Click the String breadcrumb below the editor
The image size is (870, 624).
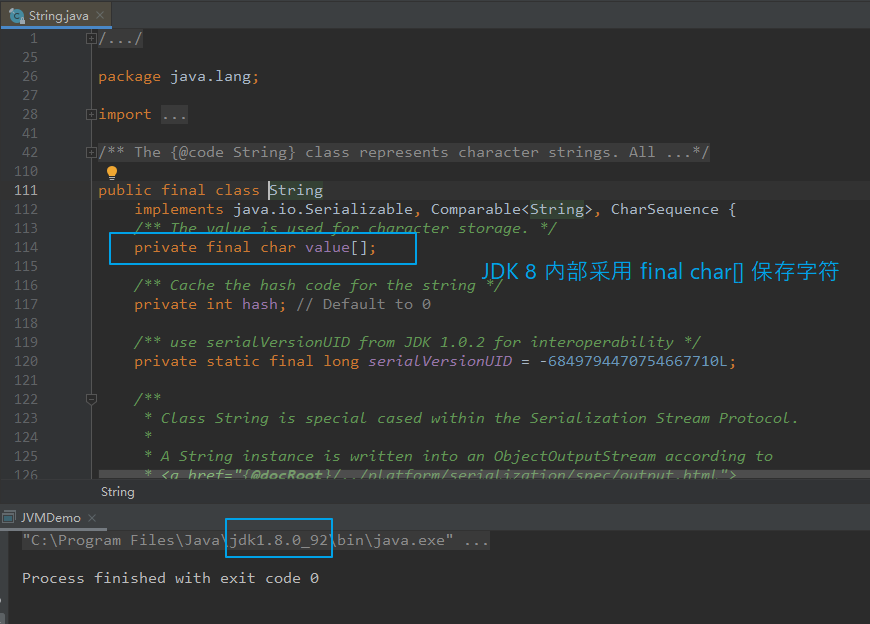click(118, 492)
